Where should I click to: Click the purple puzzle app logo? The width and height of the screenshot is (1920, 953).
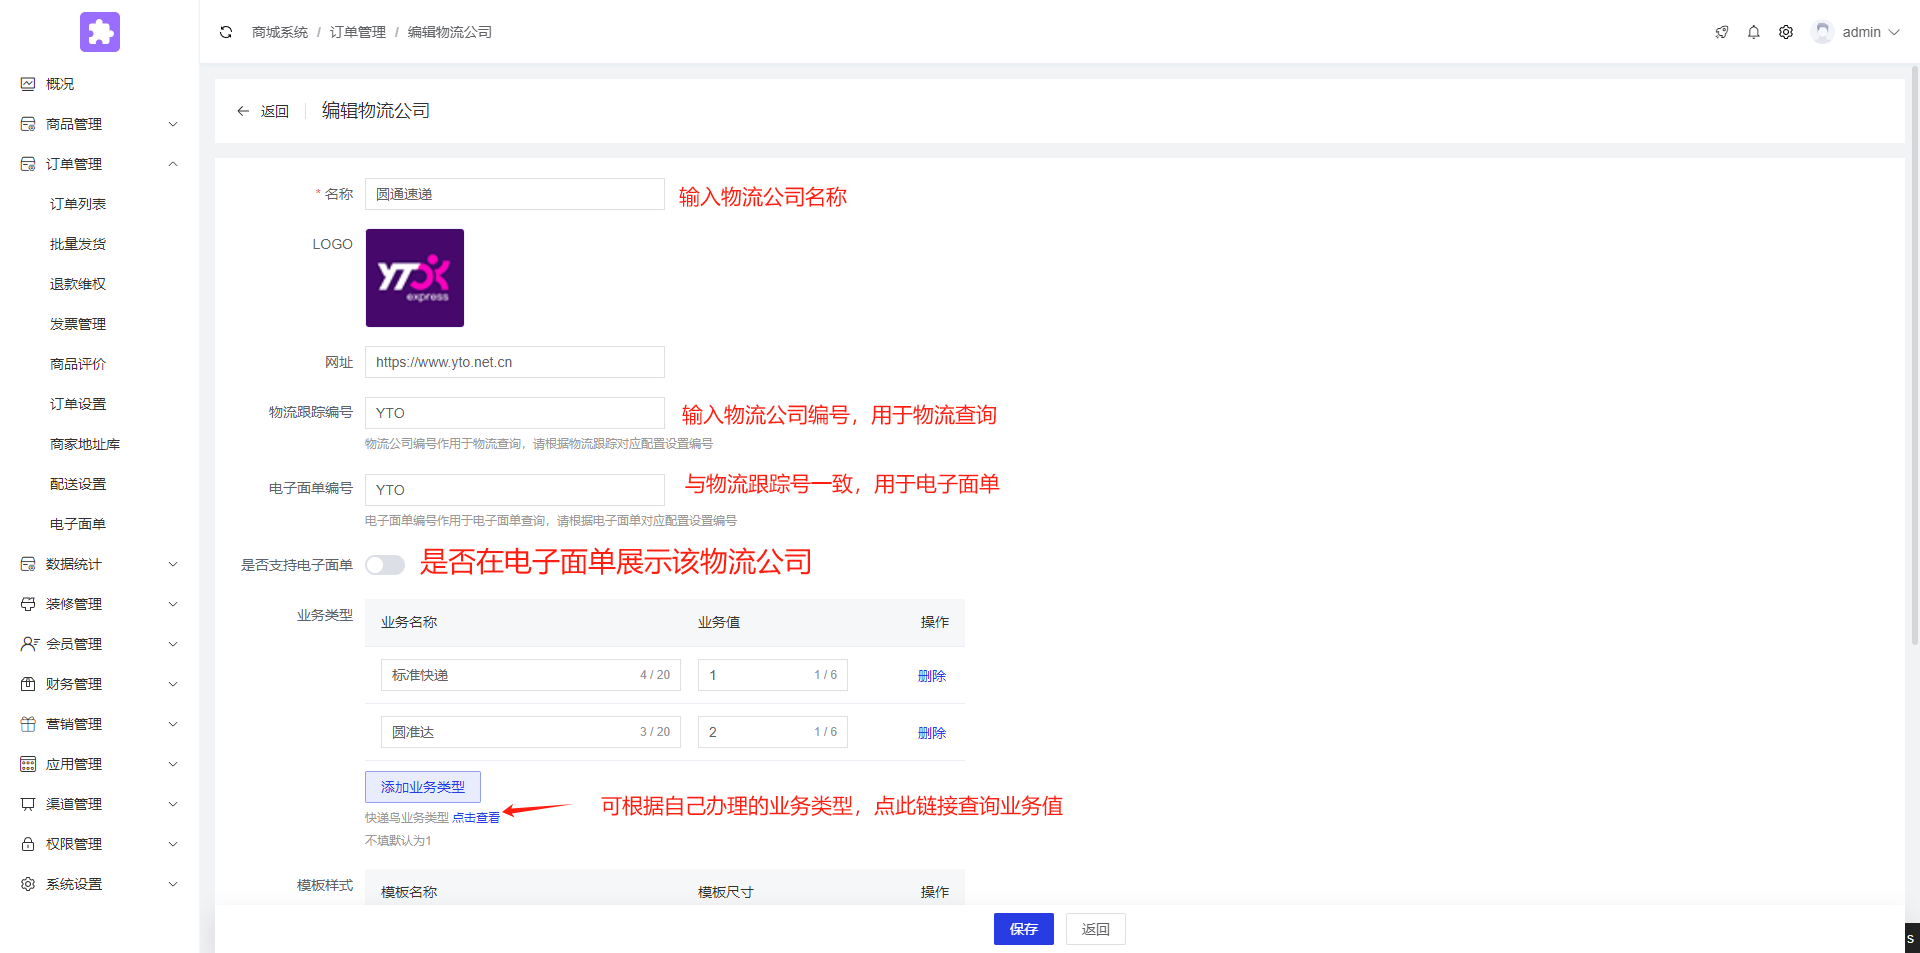100,32
